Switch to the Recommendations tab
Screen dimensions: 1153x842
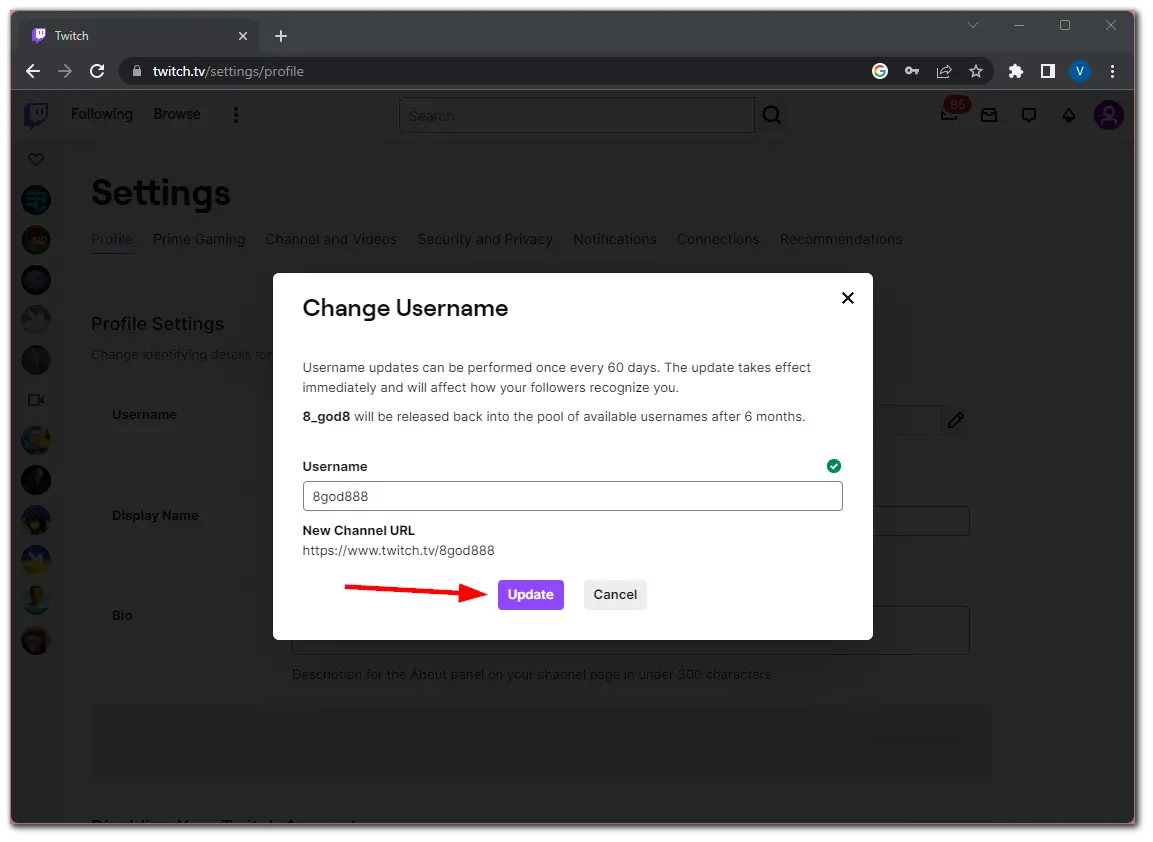click(840, 239)
